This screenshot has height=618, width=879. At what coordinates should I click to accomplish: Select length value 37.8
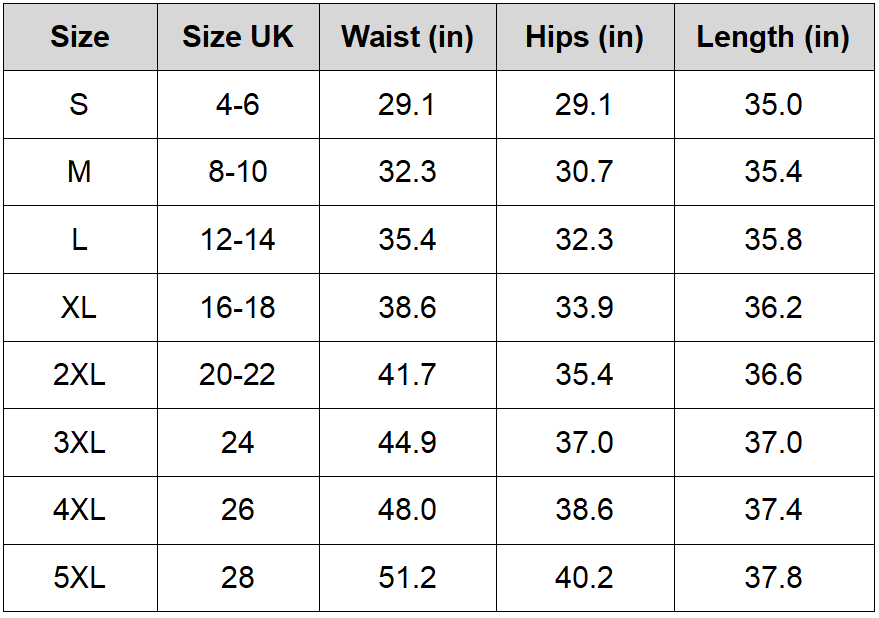(x=773, y=578)
